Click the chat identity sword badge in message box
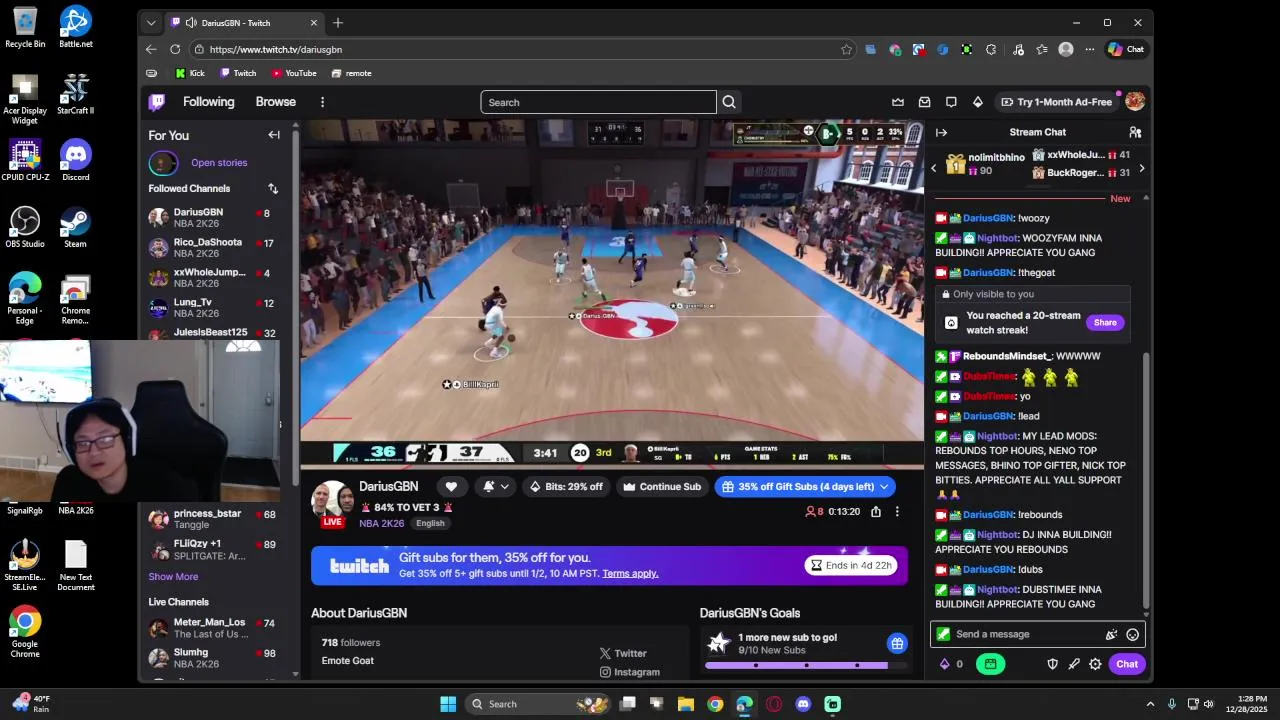The width and height of the screenshot is (1280, 720). pos(943,634)
